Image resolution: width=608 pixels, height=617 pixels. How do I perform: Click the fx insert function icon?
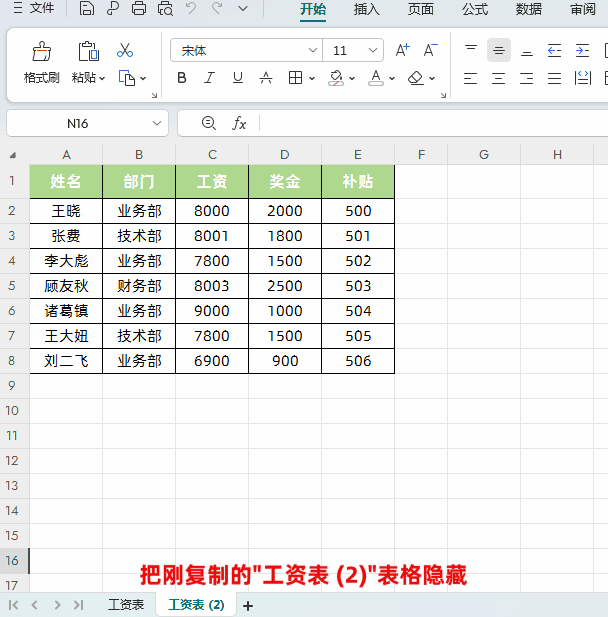point(239,123)
